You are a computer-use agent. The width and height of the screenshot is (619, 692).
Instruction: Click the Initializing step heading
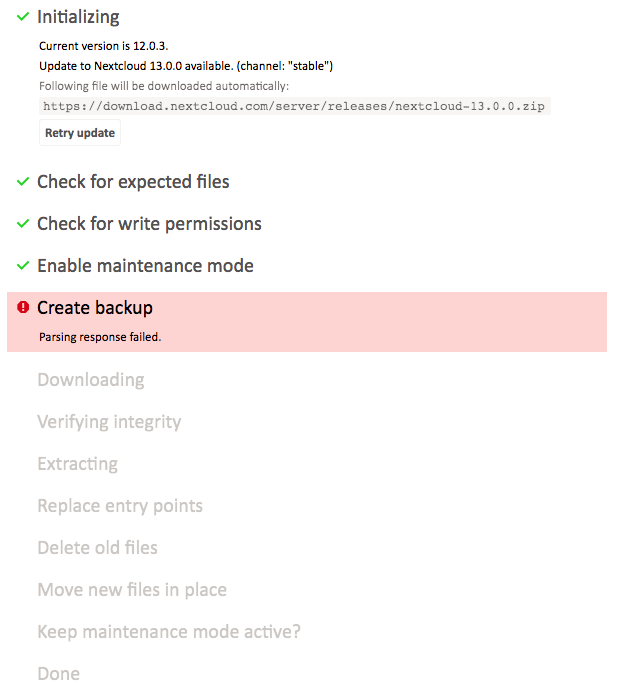click(79, 17)
